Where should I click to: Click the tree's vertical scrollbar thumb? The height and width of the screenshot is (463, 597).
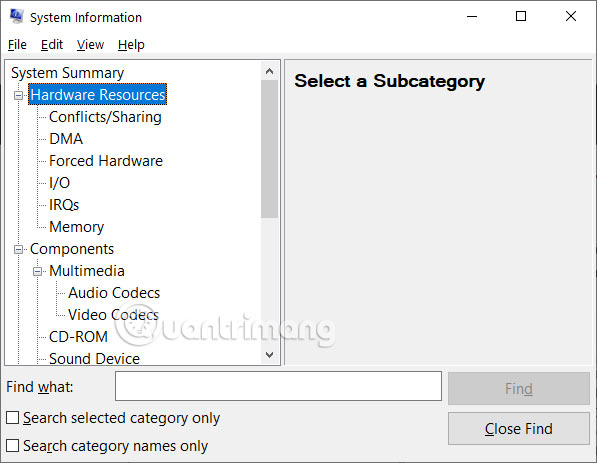pyautogui.click(x=270, y=149)
